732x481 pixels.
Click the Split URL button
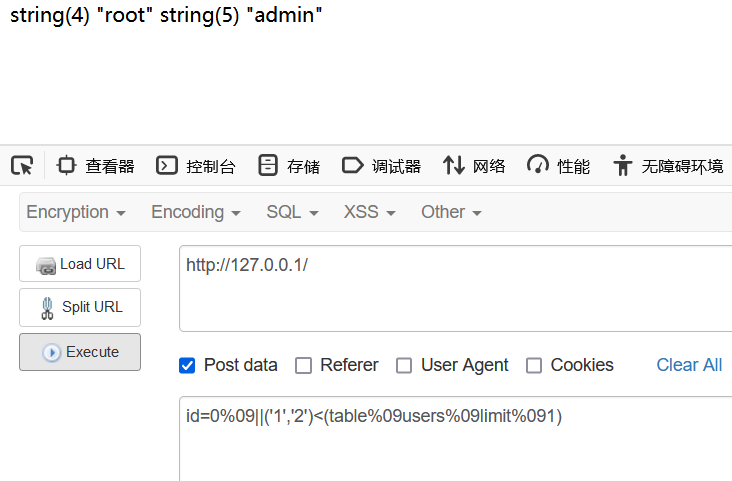80,307
